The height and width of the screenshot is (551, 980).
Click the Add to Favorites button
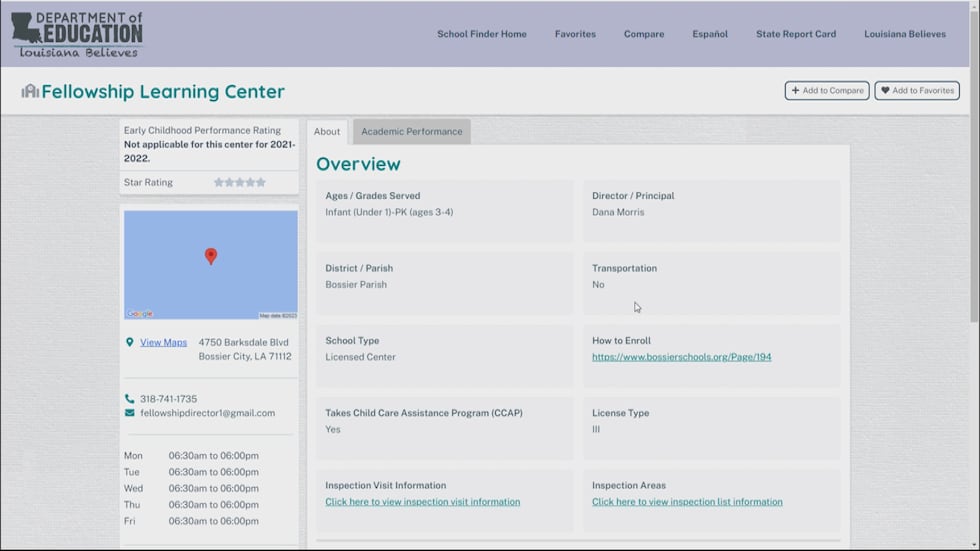tap(917, 91)
